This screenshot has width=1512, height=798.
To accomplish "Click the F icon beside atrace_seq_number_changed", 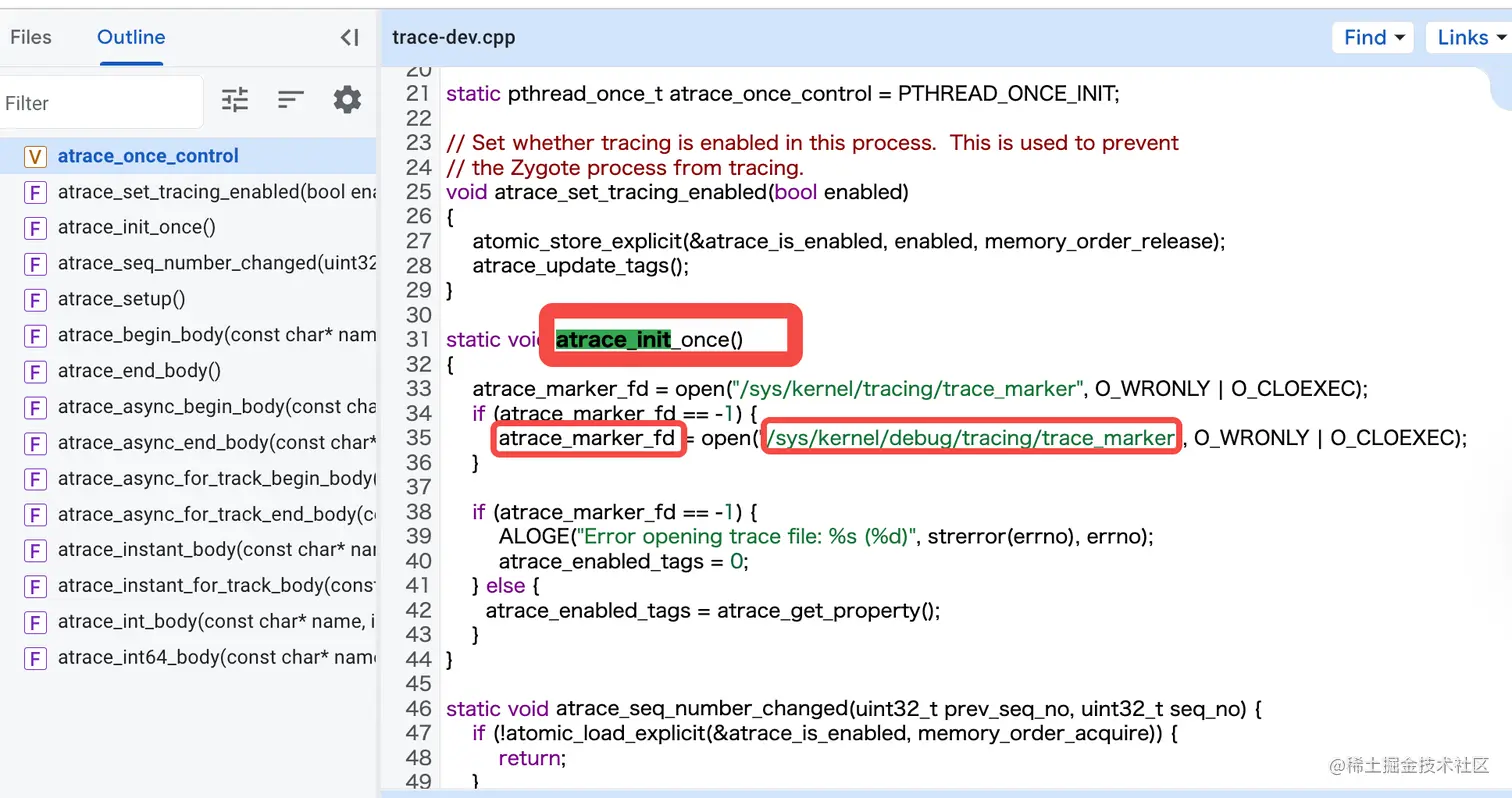I will coord(35,264).
